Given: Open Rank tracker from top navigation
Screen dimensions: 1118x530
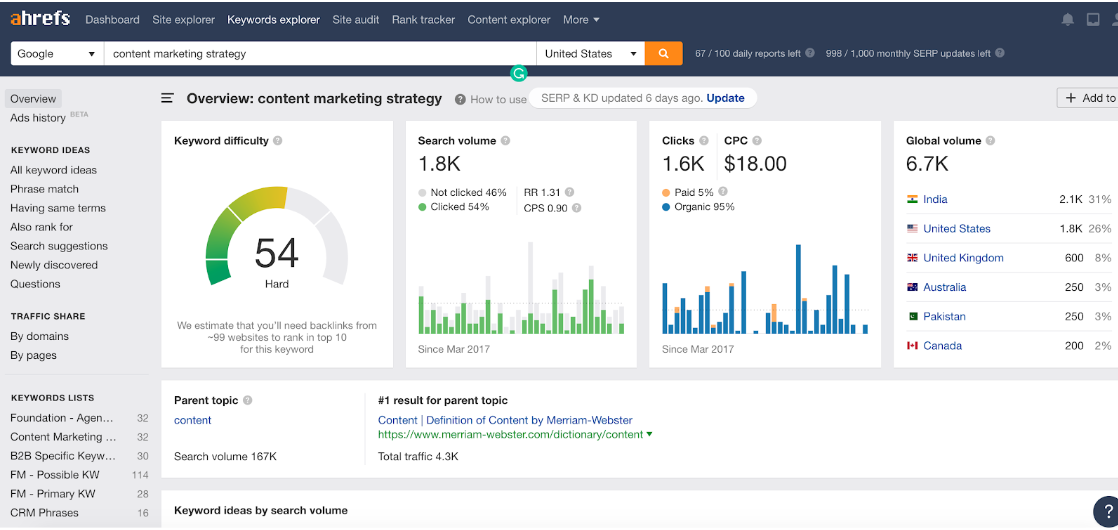Looking at the screenshot, I should [423, 19].
